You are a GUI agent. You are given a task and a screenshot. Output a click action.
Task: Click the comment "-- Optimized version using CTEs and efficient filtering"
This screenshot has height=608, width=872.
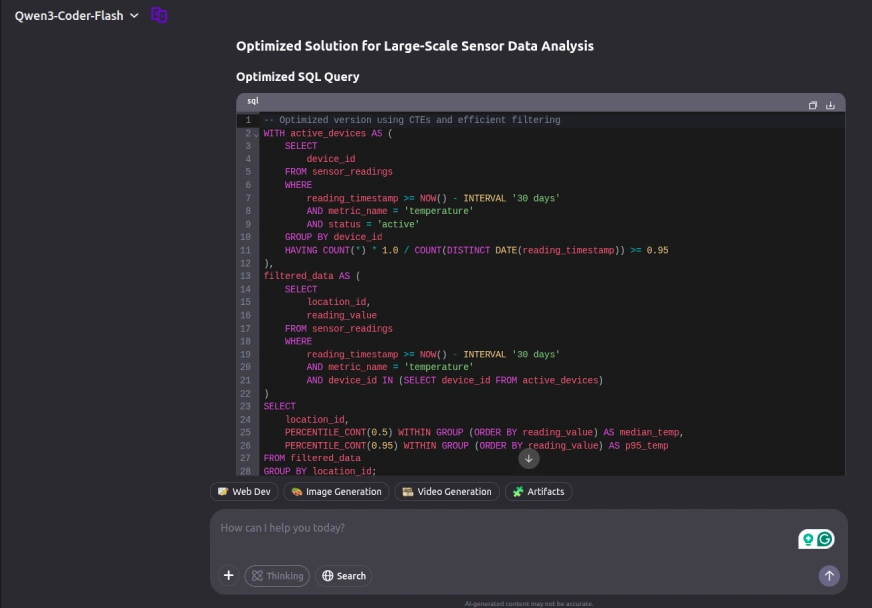click(x=412, y=120)
